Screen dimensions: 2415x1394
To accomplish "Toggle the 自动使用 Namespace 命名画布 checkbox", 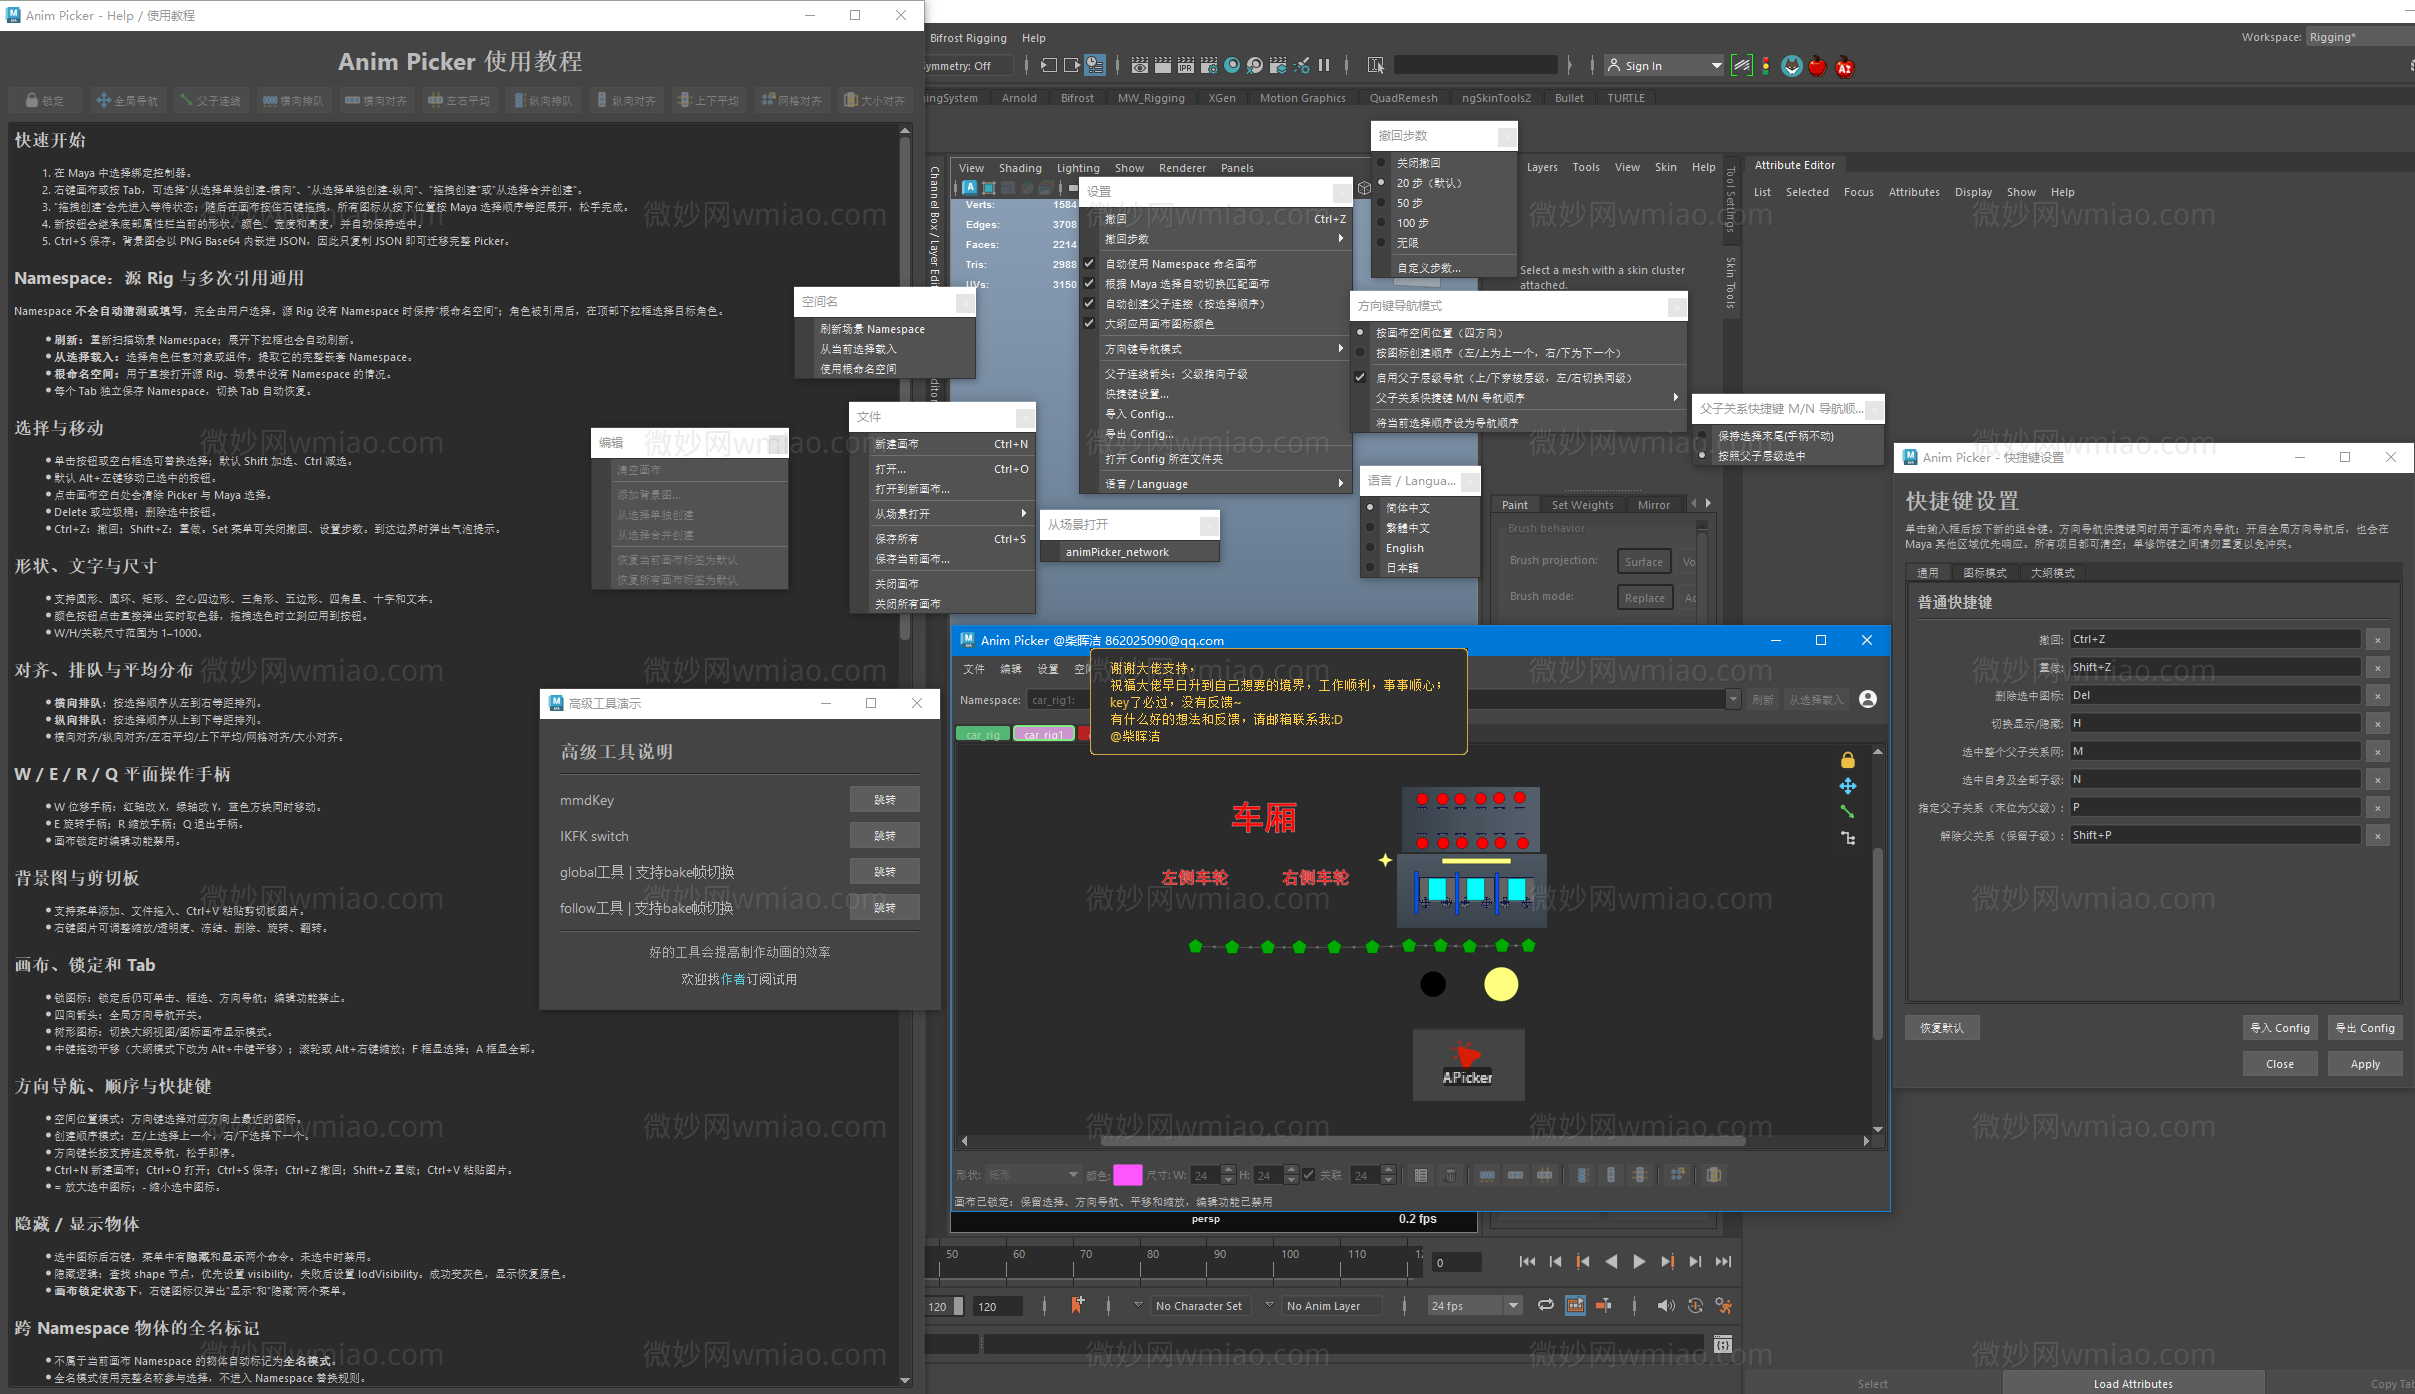I will point(1089,264).
